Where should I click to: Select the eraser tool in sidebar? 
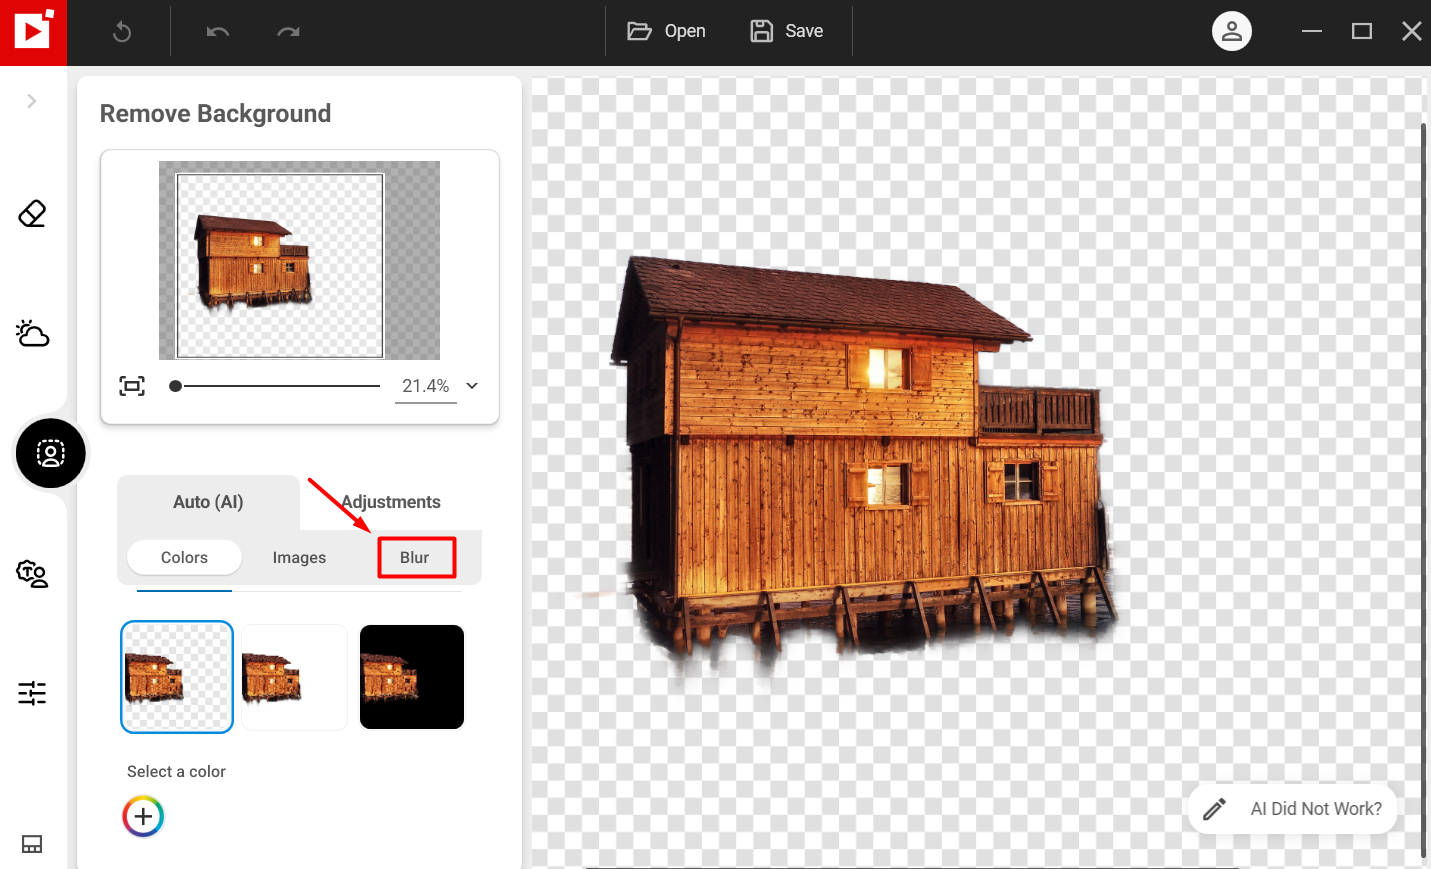(32, 213)
